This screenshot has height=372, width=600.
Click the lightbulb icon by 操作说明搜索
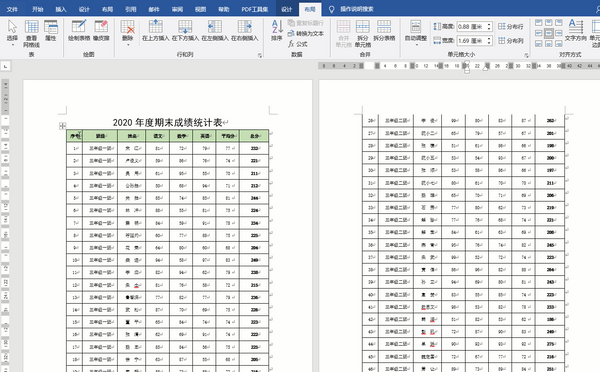tap(331, 9)
